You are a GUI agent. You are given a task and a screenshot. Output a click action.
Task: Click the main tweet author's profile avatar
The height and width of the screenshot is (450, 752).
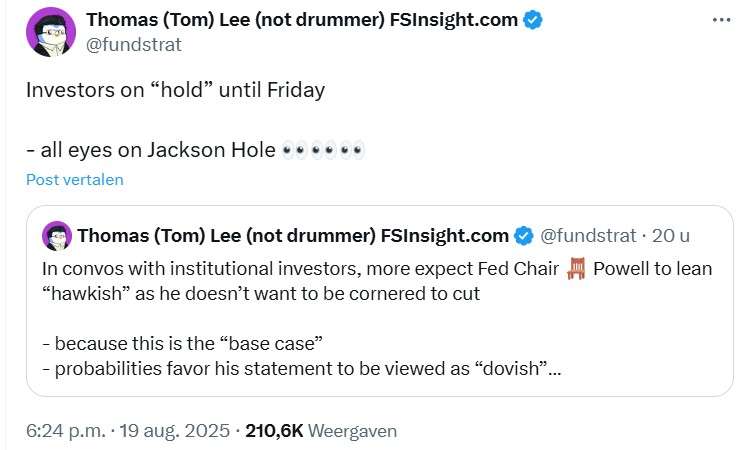click(50, 32)
